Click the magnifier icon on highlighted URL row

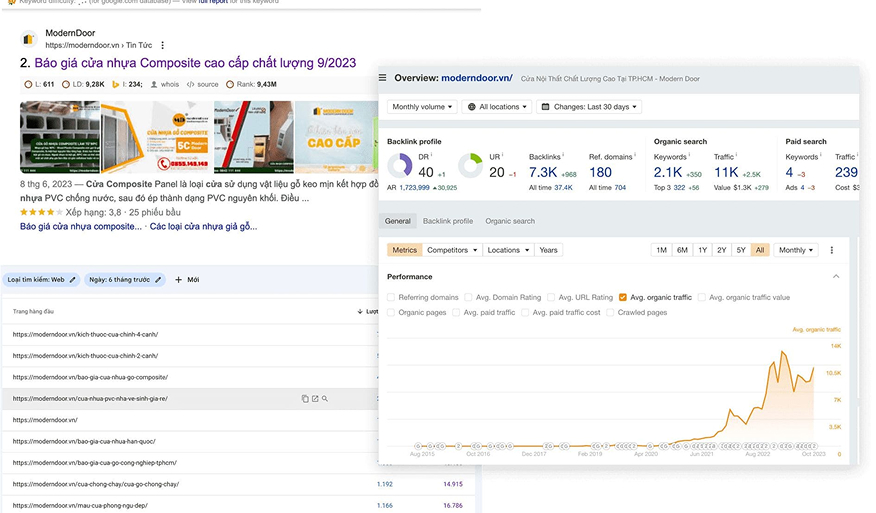pyautogui.click(x=325, y=398)
